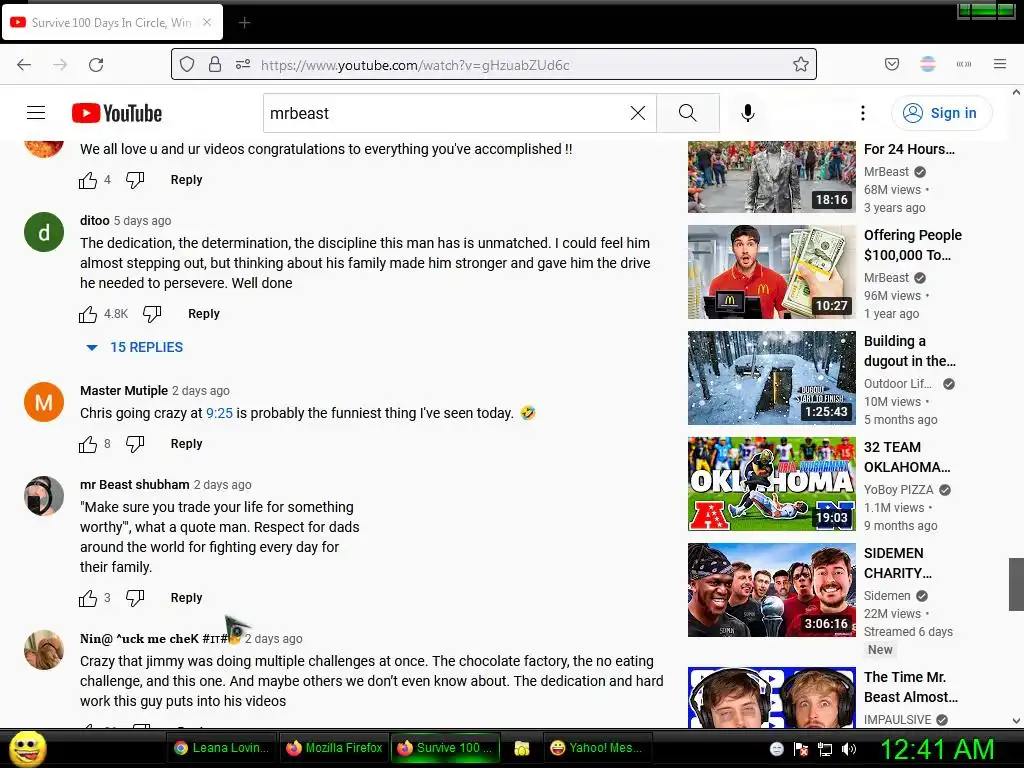The height and width of the screenshot is (768, 1024).
Task: Search with your voice microphone
Action: coord(748,113)
